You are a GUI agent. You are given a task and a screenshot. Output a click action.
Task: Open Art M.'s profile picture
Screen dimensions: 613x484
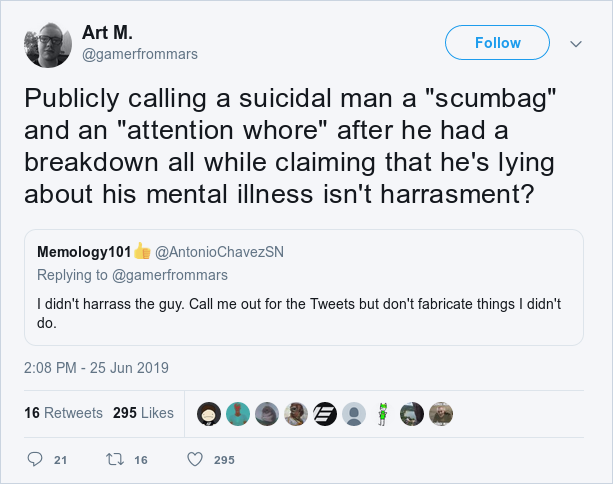(48, 45)
